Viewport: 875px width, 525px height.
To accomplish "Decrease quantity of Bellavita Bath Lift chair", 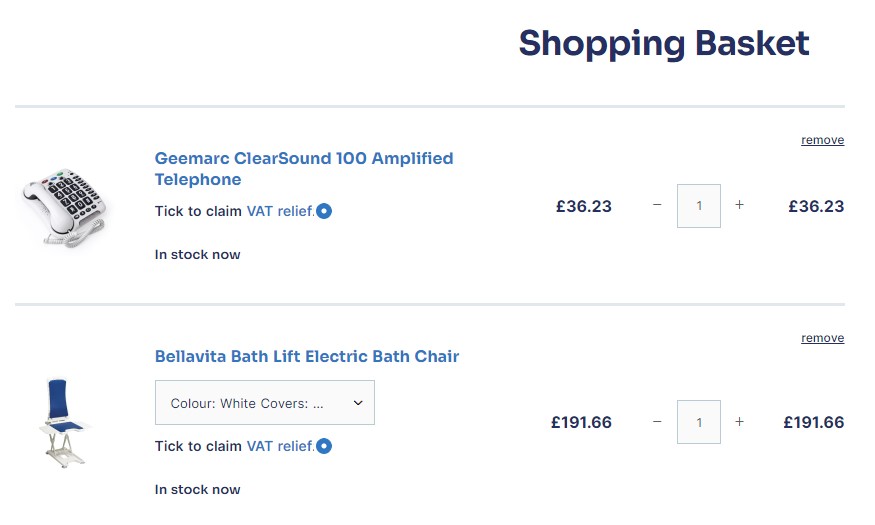I will tap(657, 422).
